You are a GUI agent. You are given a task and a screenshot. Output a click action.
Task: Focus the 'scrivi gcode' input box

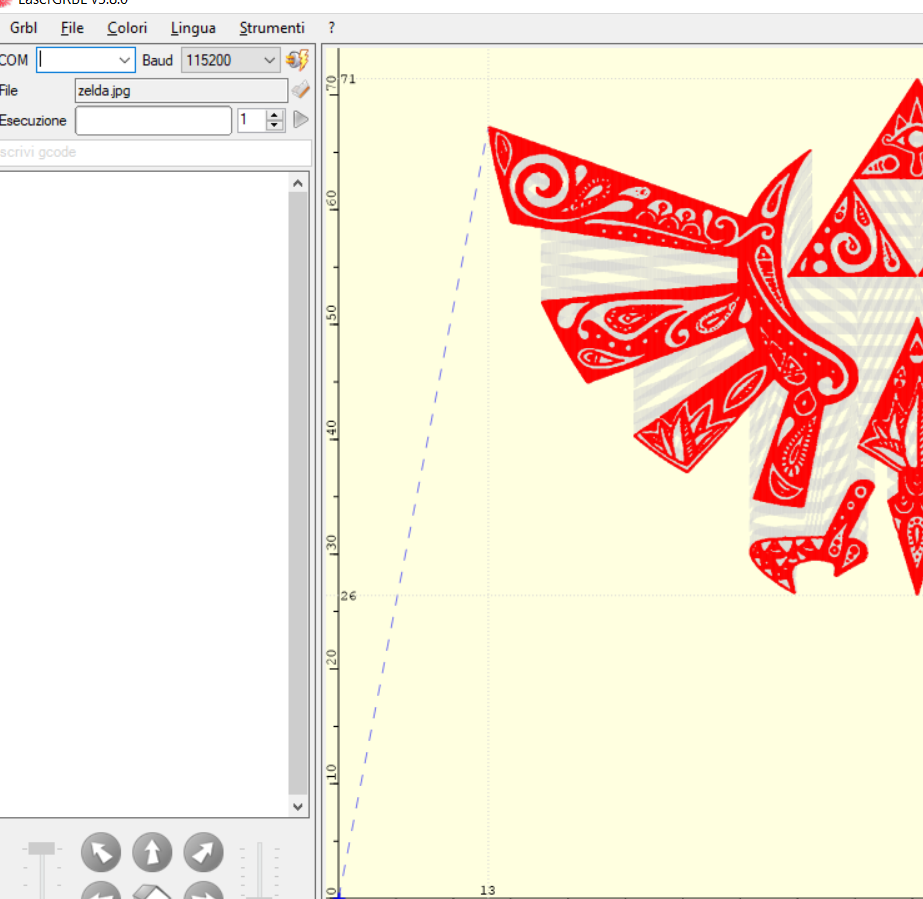coord(155,152)
